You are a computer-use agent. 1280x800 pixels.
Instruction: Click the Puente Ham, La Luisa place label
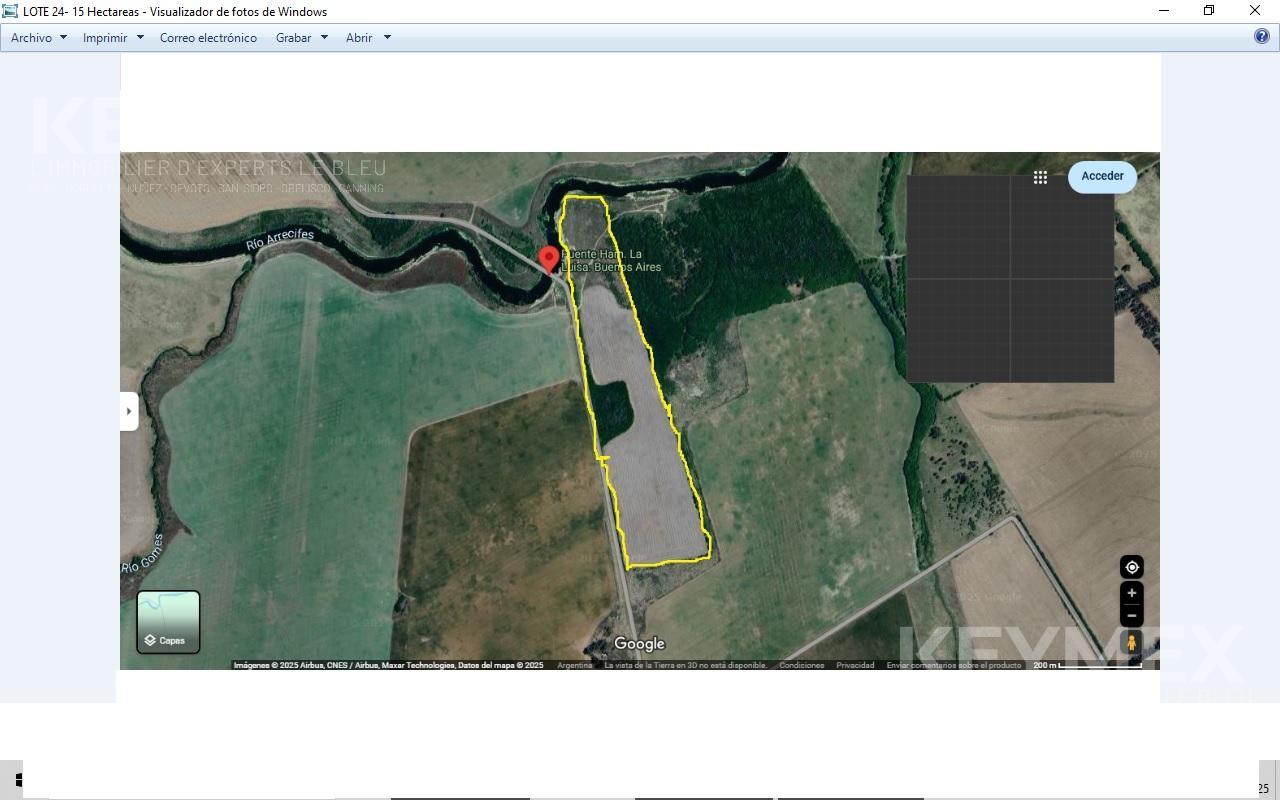(x=611, y=261)
